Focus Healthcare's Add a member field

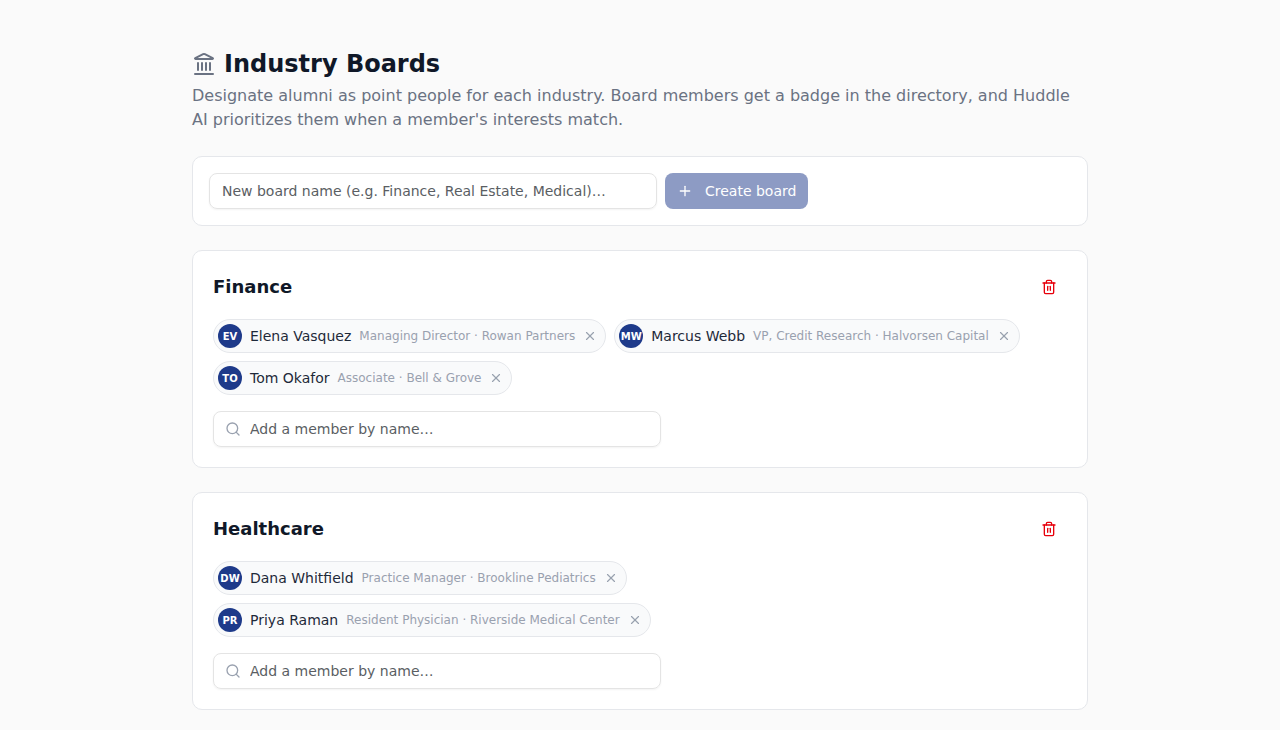click(x=437, y=671)
